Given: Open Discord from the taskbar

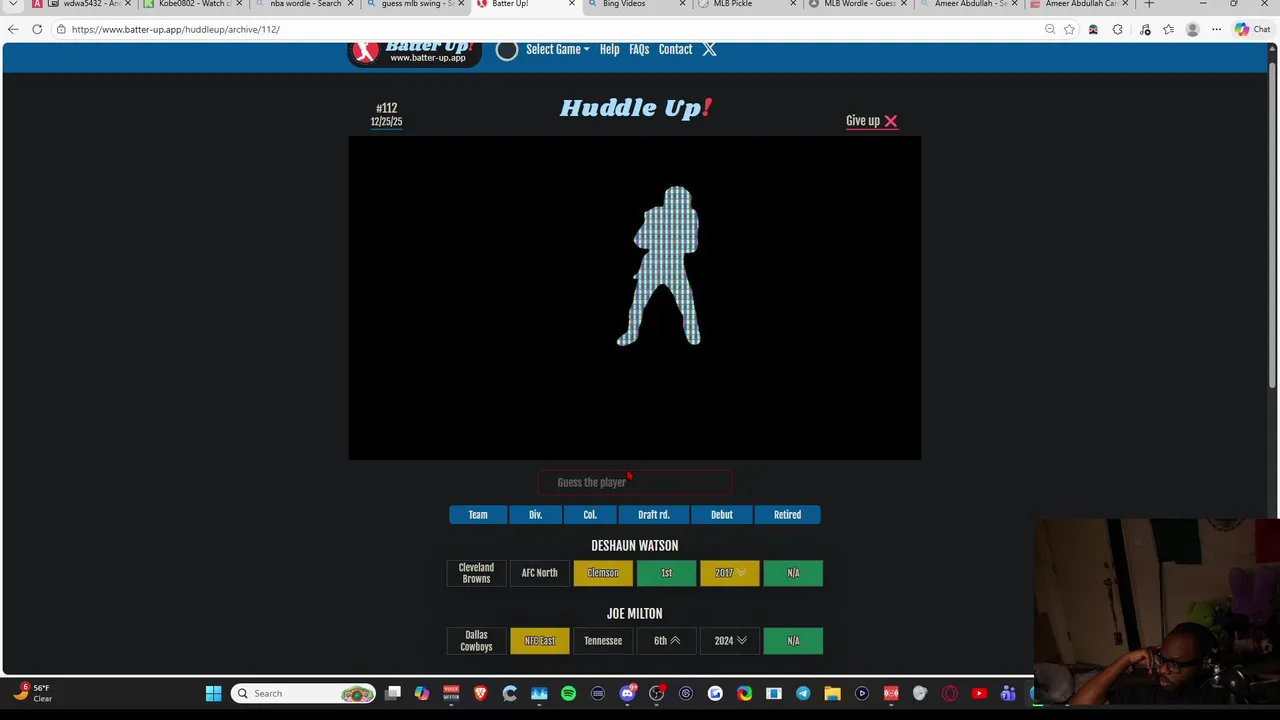Looking at the screenshot, I should coord(627,693).
